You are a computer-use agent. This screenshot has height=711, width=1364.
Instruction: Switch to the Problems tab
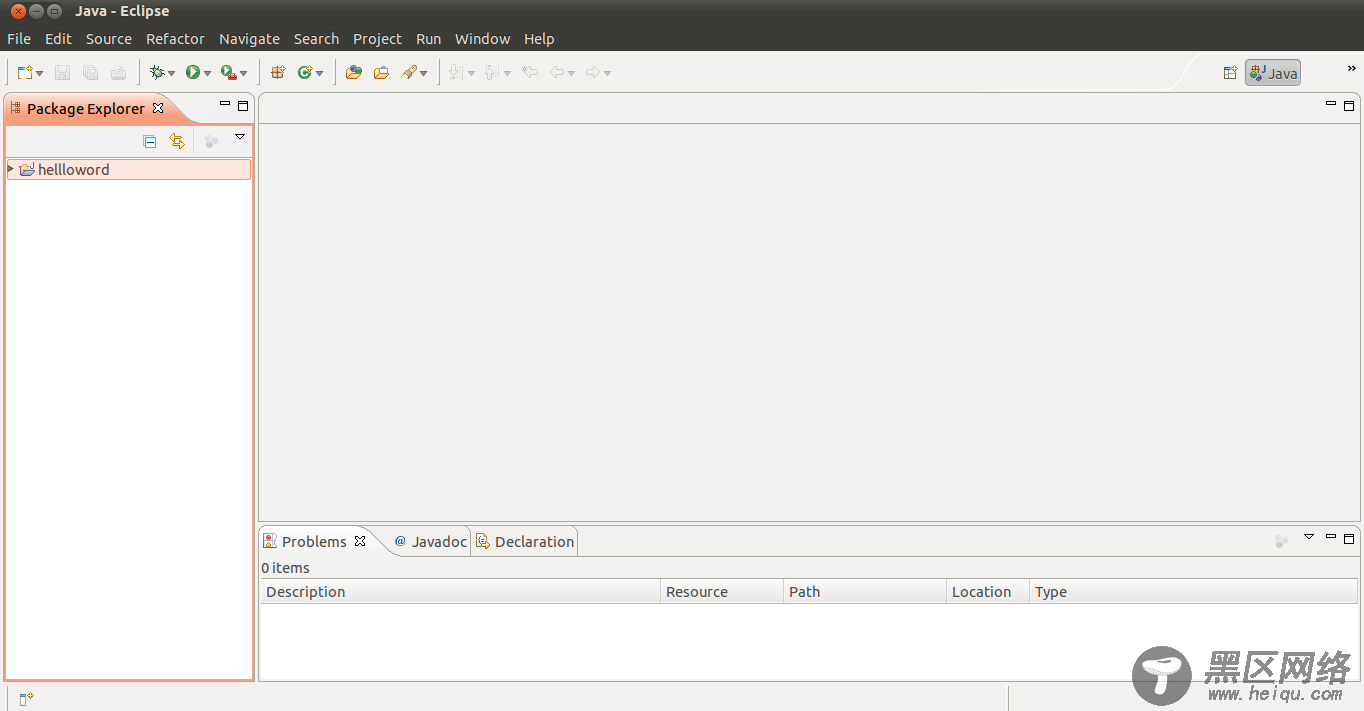tap(314, 541)
